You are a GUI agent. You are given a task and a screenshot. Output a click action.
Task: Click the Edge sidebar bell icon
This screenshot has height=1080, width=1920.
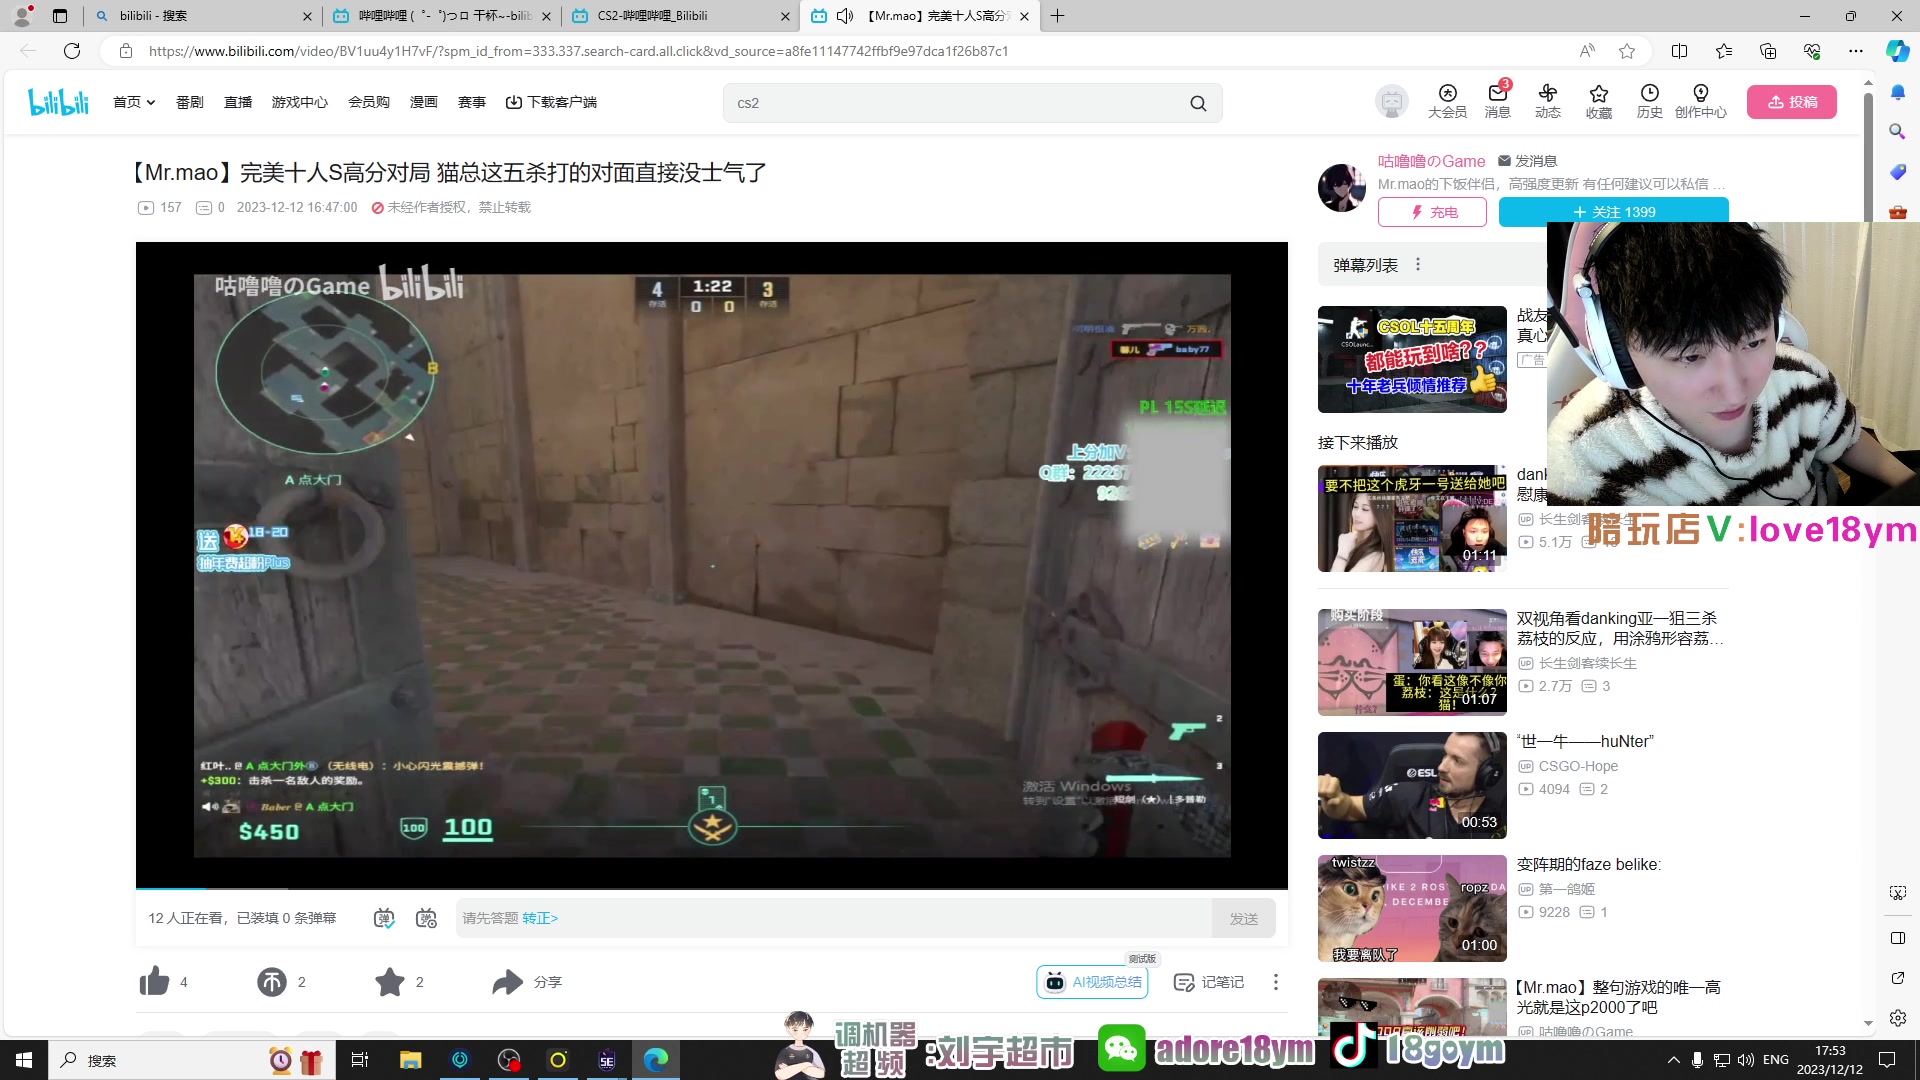[1898, 92]
